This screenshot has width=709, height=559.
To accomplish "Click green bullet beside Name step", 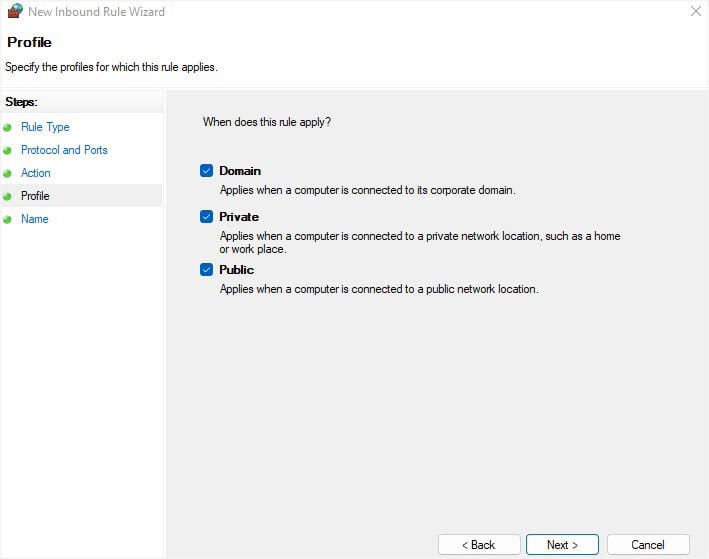I will point(7,219).
